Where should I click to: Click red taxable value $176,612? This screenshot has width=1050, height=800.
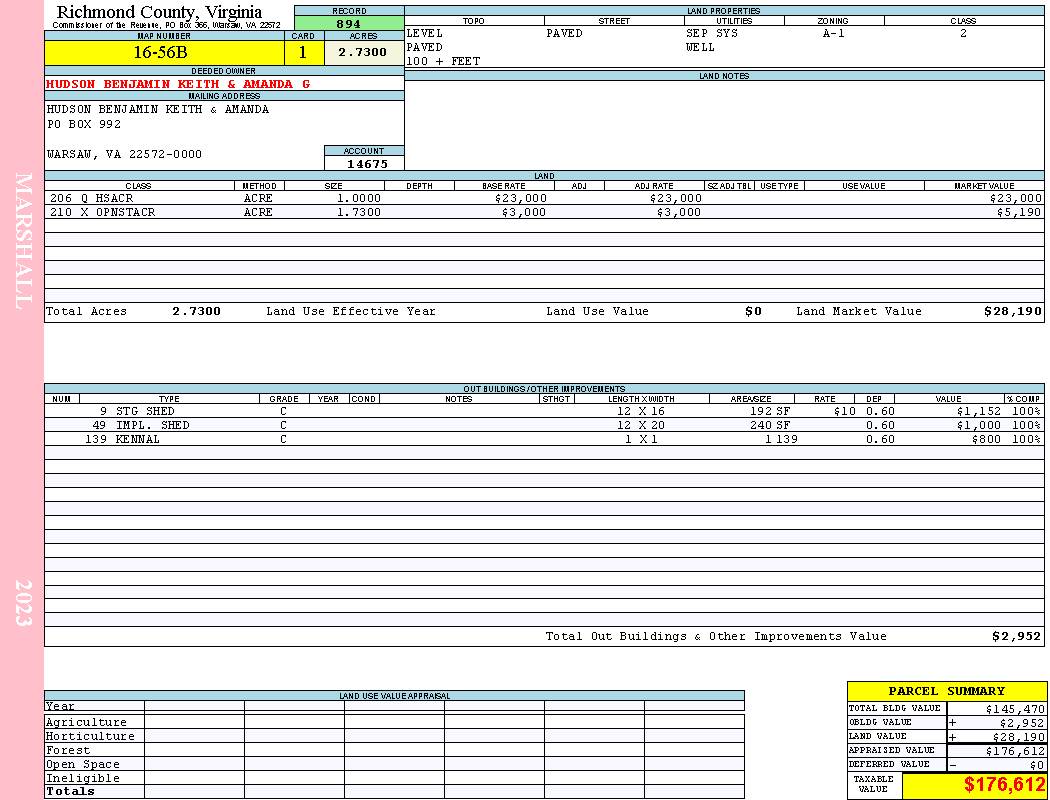[x=1004, y=785]
